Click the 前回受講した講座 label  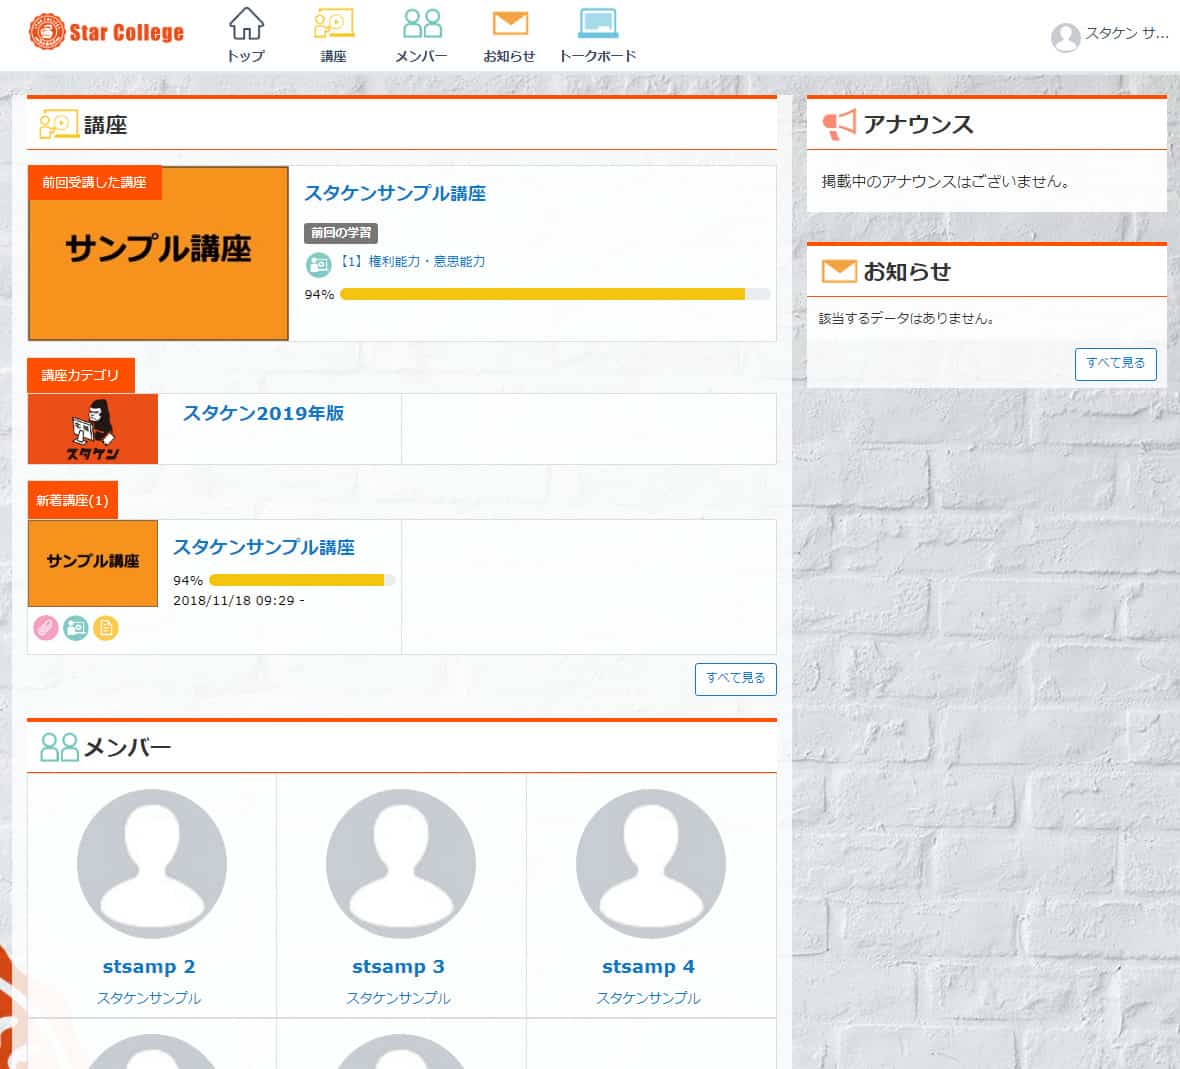[x=94, y=183]
